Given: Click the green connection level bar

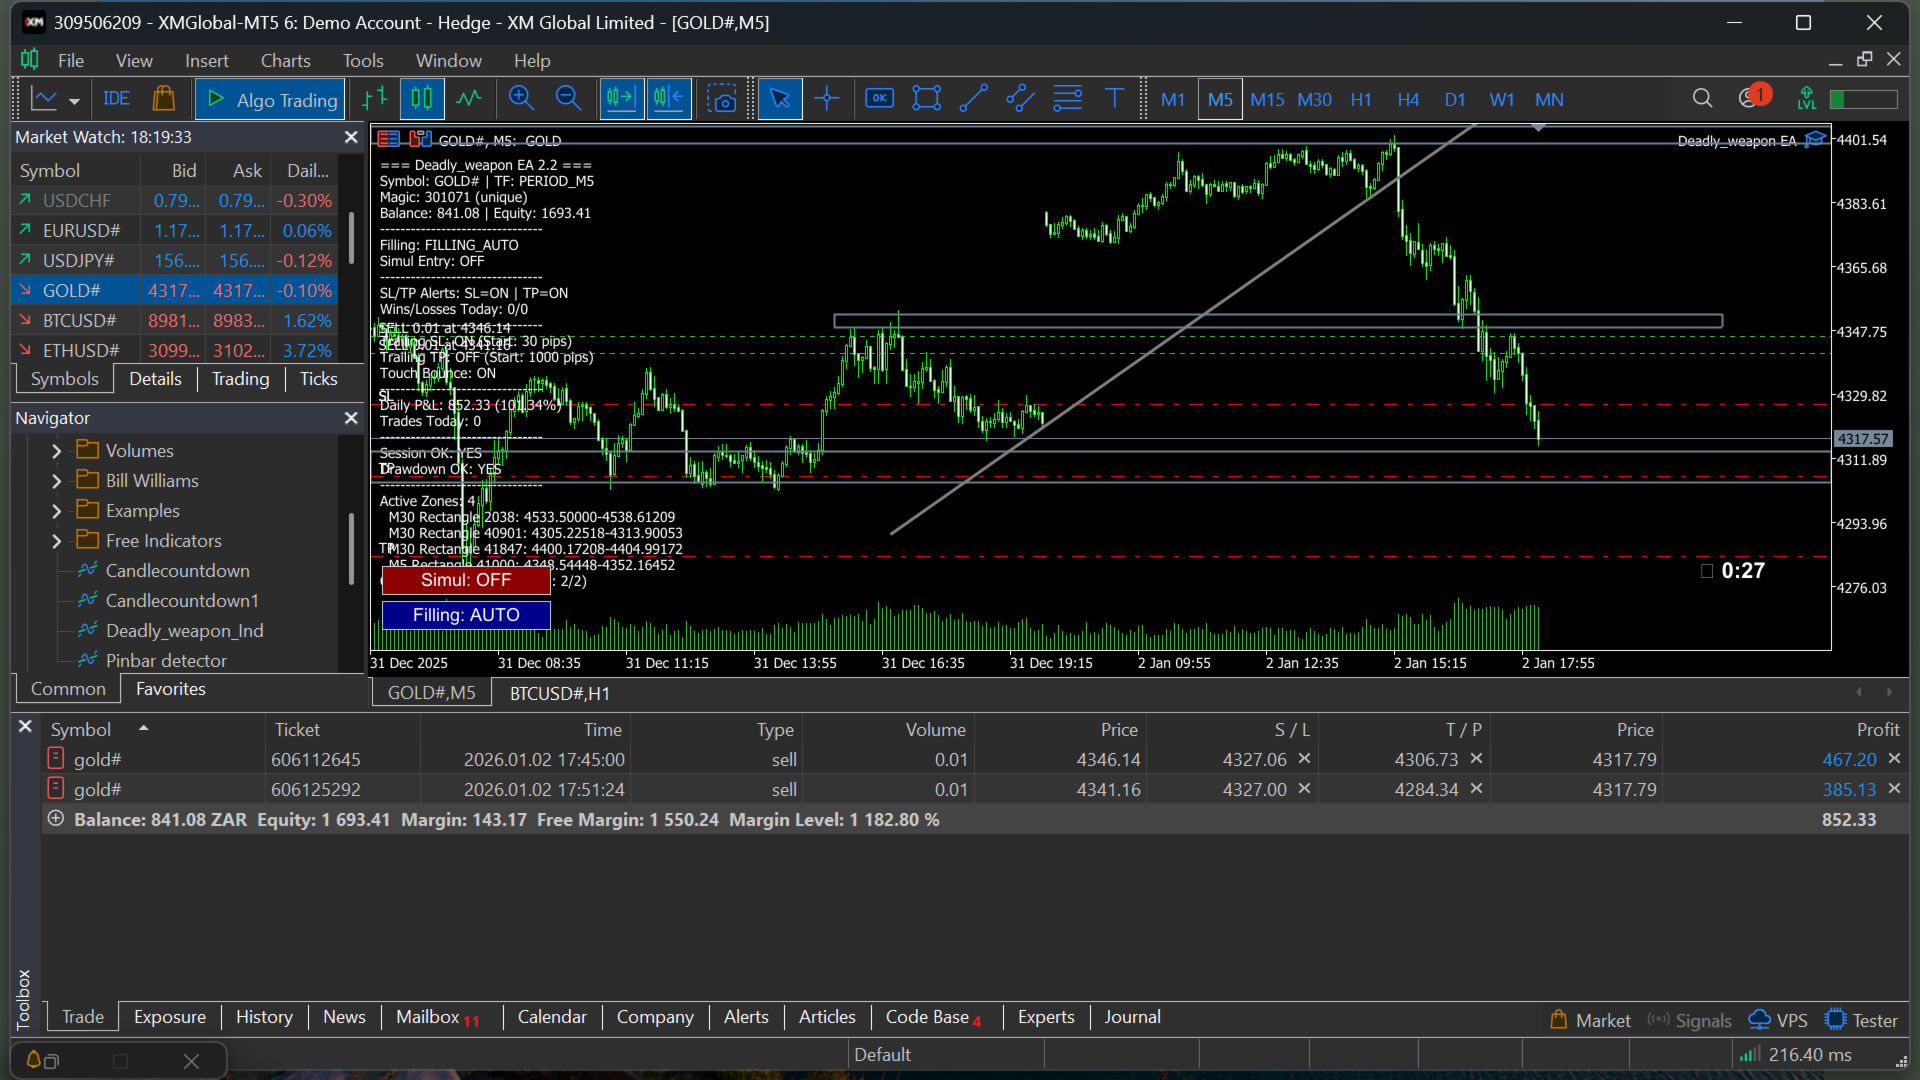Looking at the screenshot, I should click(1863, 99).
